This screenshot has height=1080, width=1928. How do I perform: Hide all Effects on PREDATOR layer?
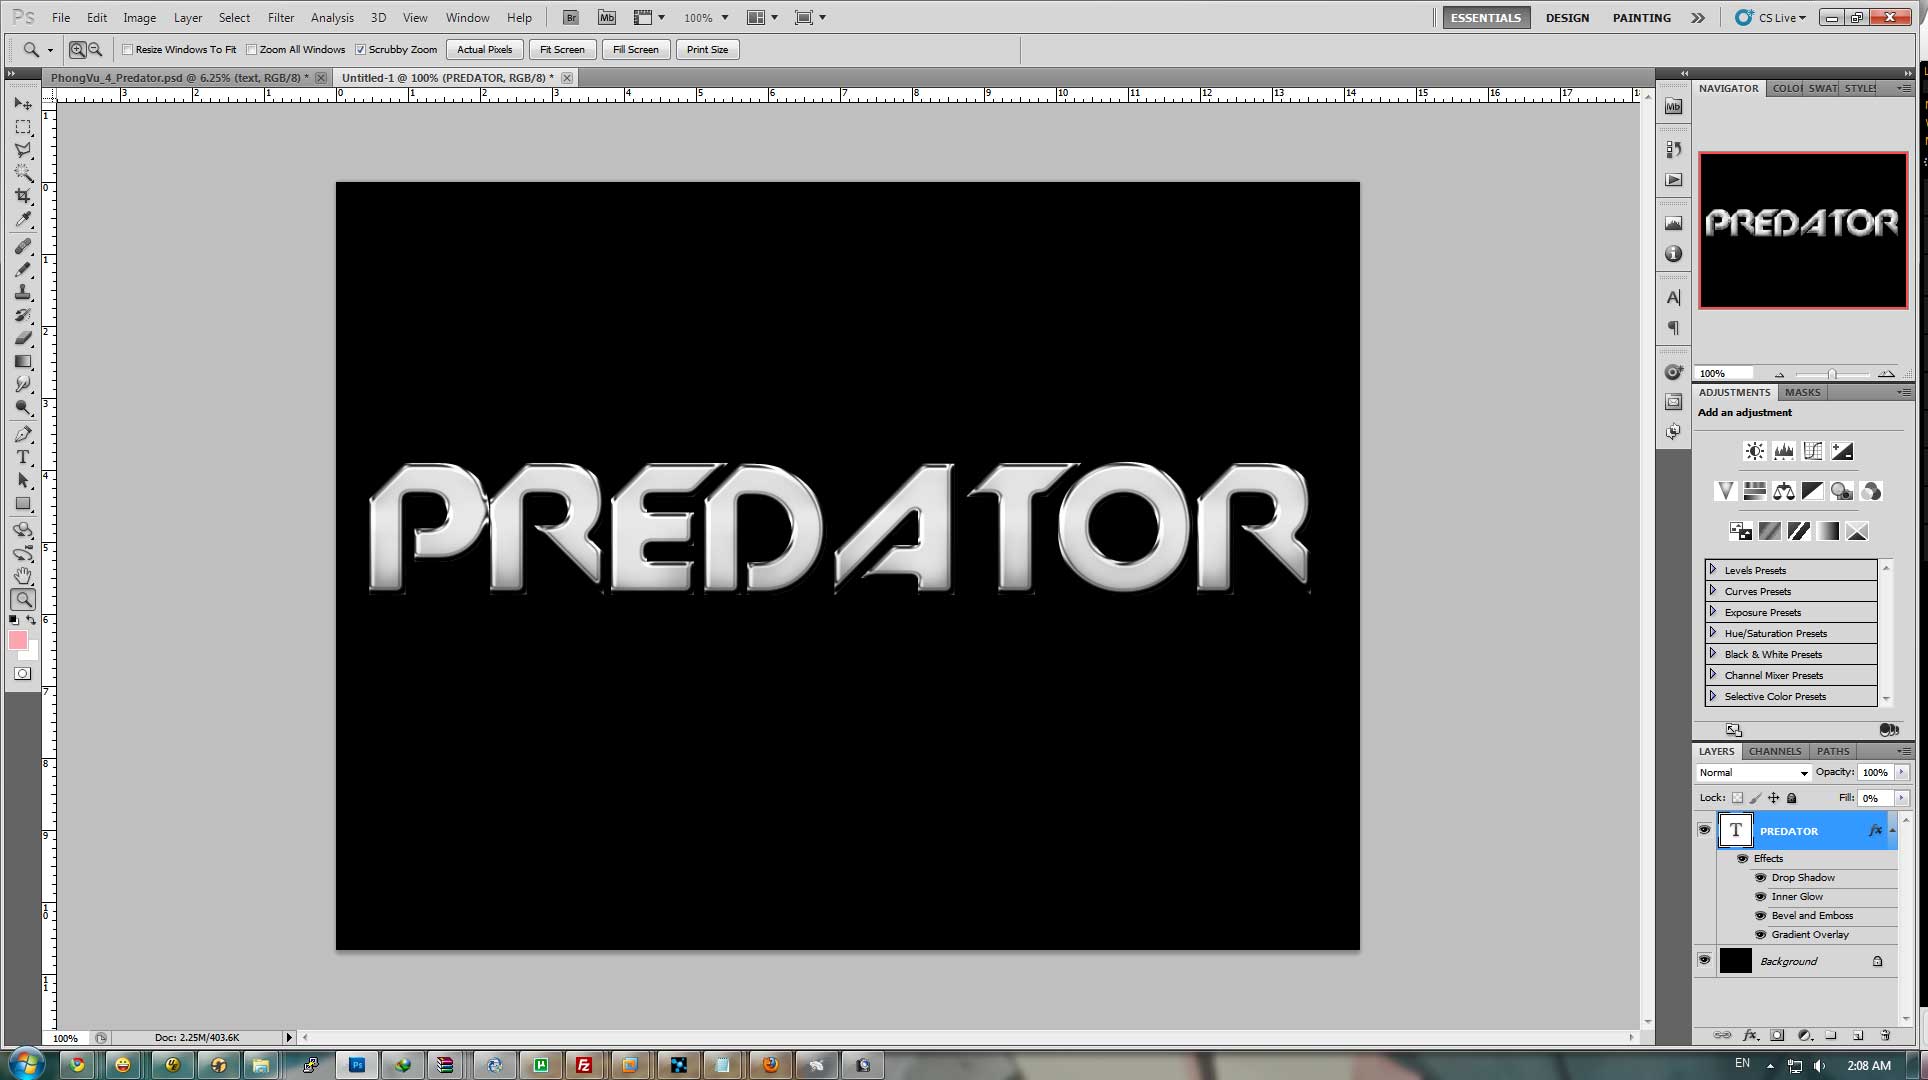click(1742, 858)
